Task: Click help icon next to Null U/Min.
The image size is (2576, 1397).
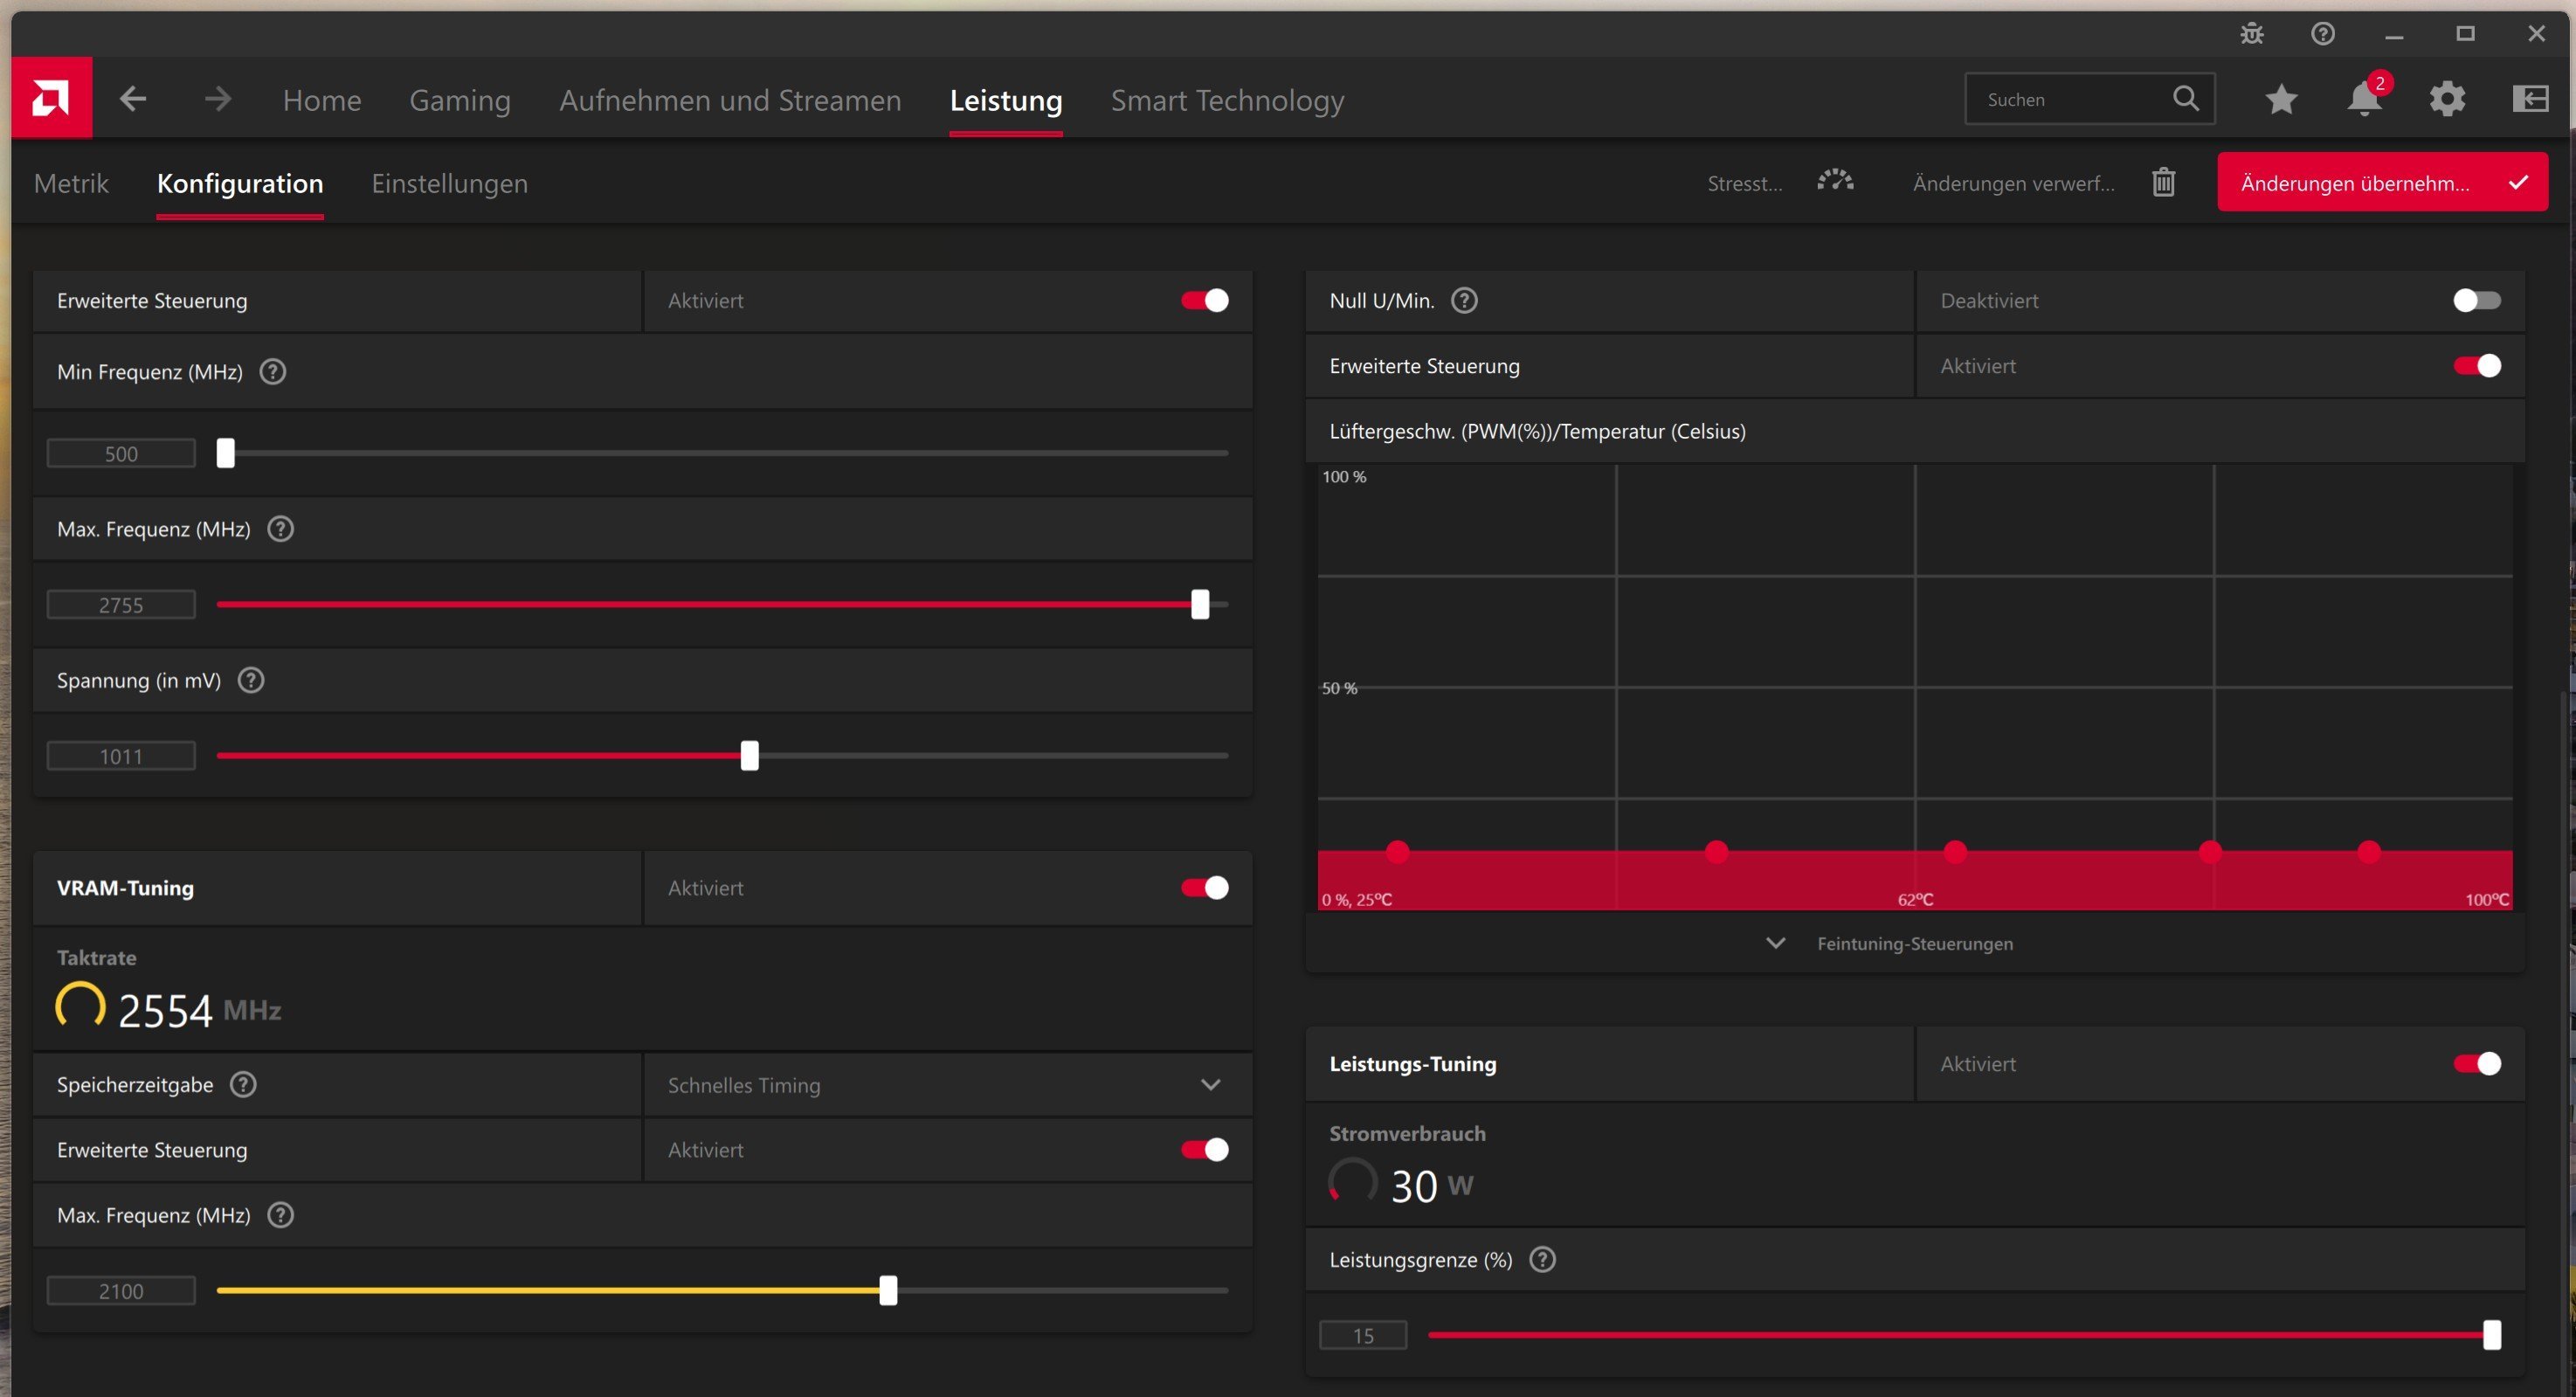Action: click(1464, 301)
